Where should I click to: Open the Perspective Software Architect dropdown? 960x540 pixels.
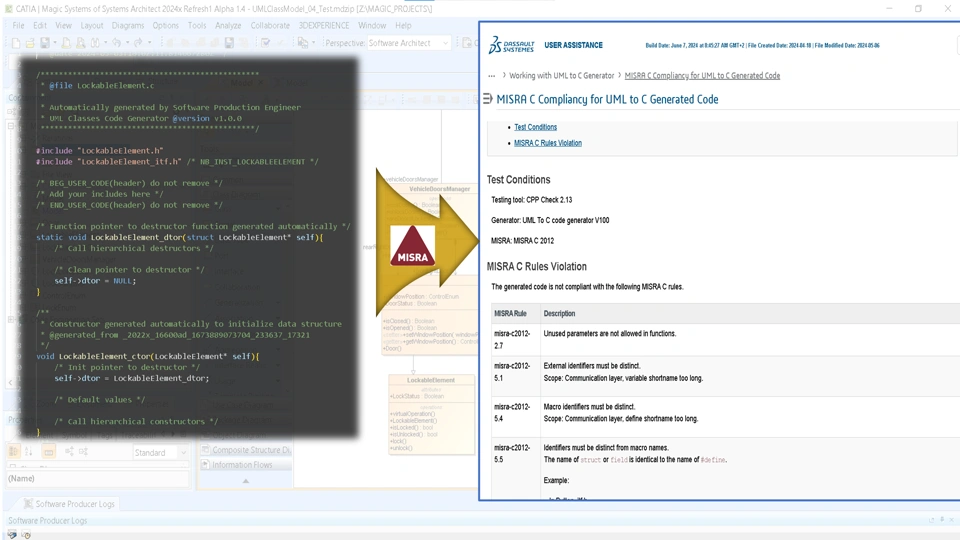(x=445, y=43)
